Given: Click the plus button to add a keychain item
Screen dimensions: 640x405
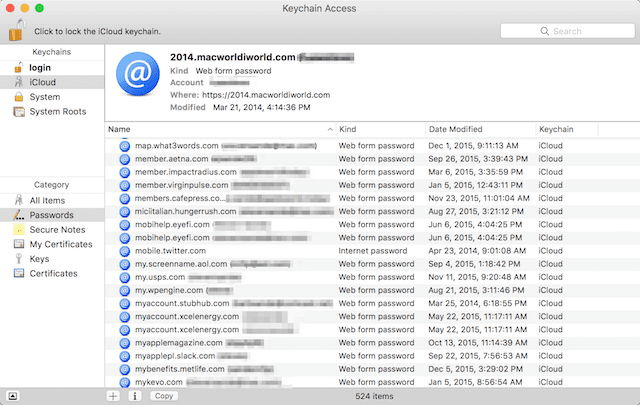Looking at the screenshot, I should pos(113,396).
